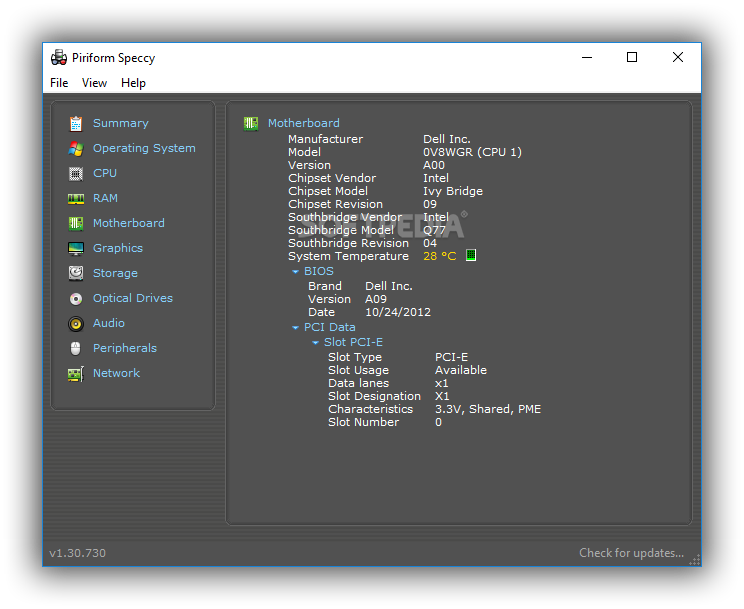The height and width of the screenshot is (609, 744).
Task: Click the version number v1.30.730
Action: pos(77,553)
